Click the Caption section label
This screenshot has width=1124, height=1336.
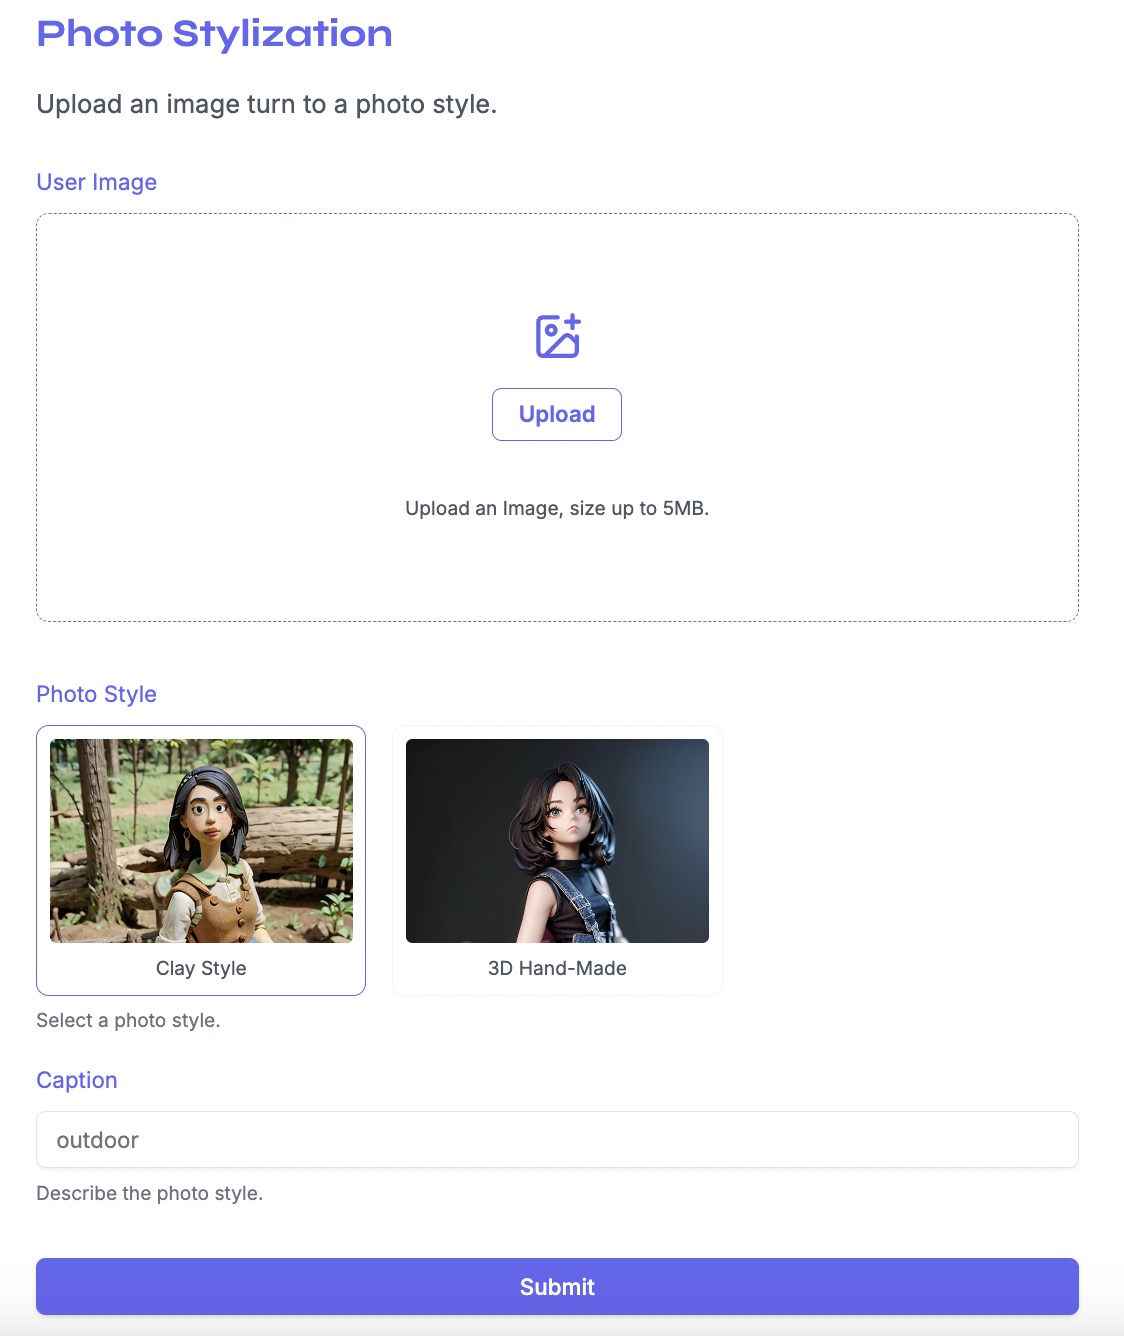coord(76,1080)
